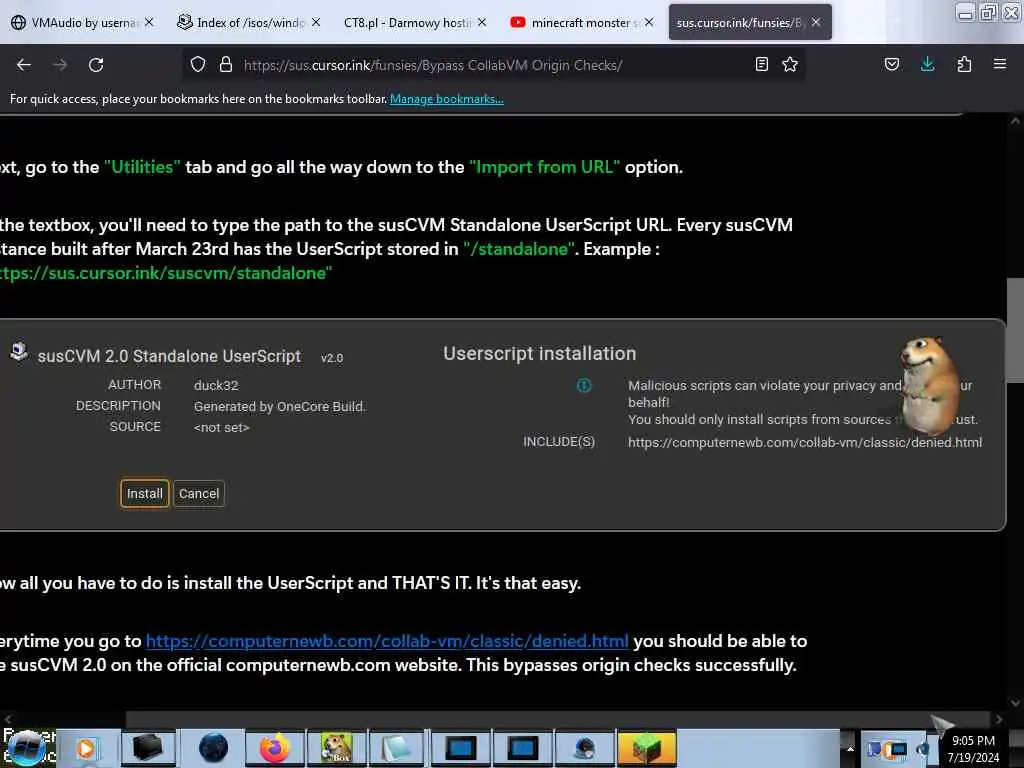Open the Pocket save icon
This screenshot has height=768, width=1024.
click(x=892, y=65)
